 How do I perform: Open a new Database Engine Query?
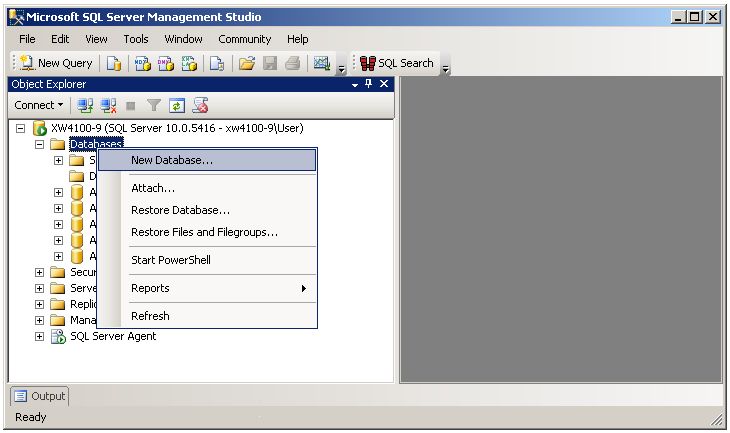114,63
